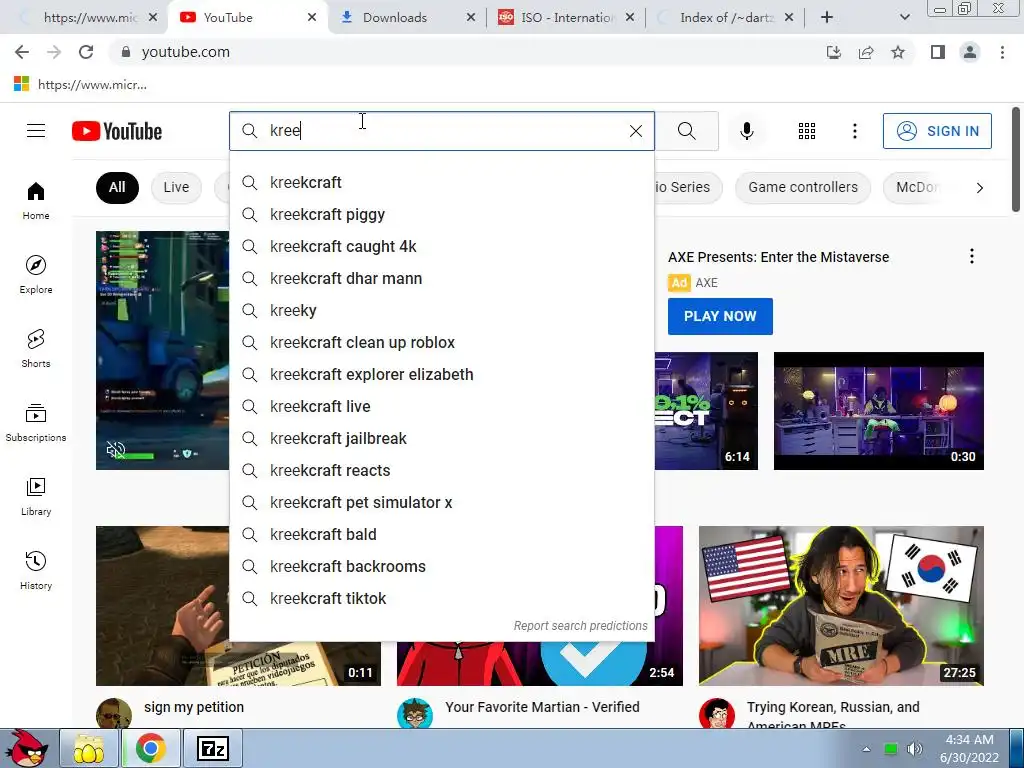Screen dimensions: 1024x768
Task: Expand the tab search dropdown arrow
Action: point(904,18)
